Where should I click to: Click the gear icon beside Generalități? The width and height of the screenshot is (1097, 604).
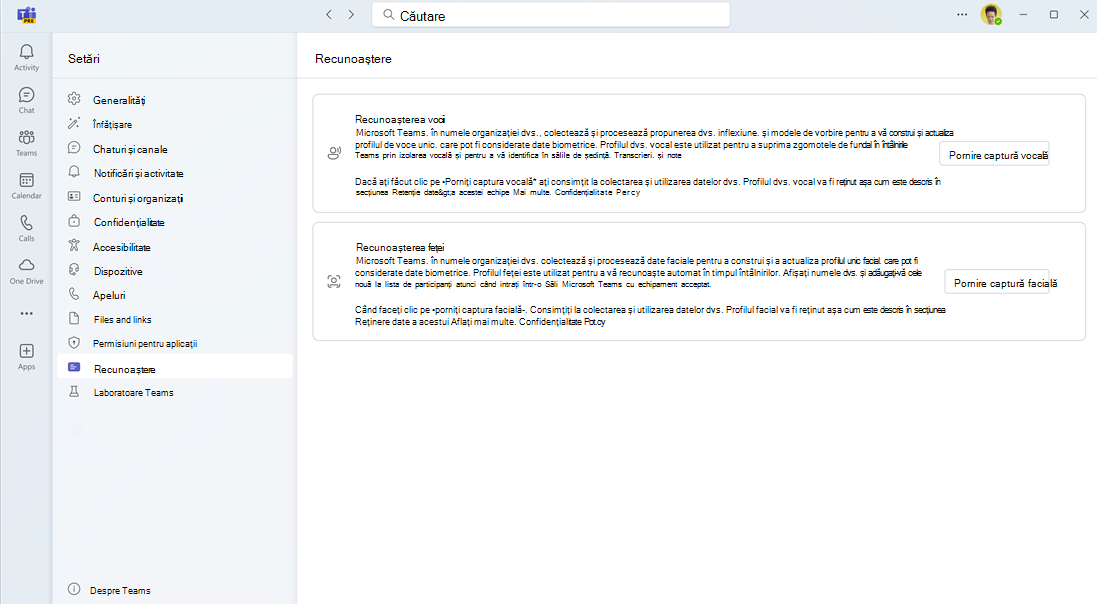[x=74, y=99]
